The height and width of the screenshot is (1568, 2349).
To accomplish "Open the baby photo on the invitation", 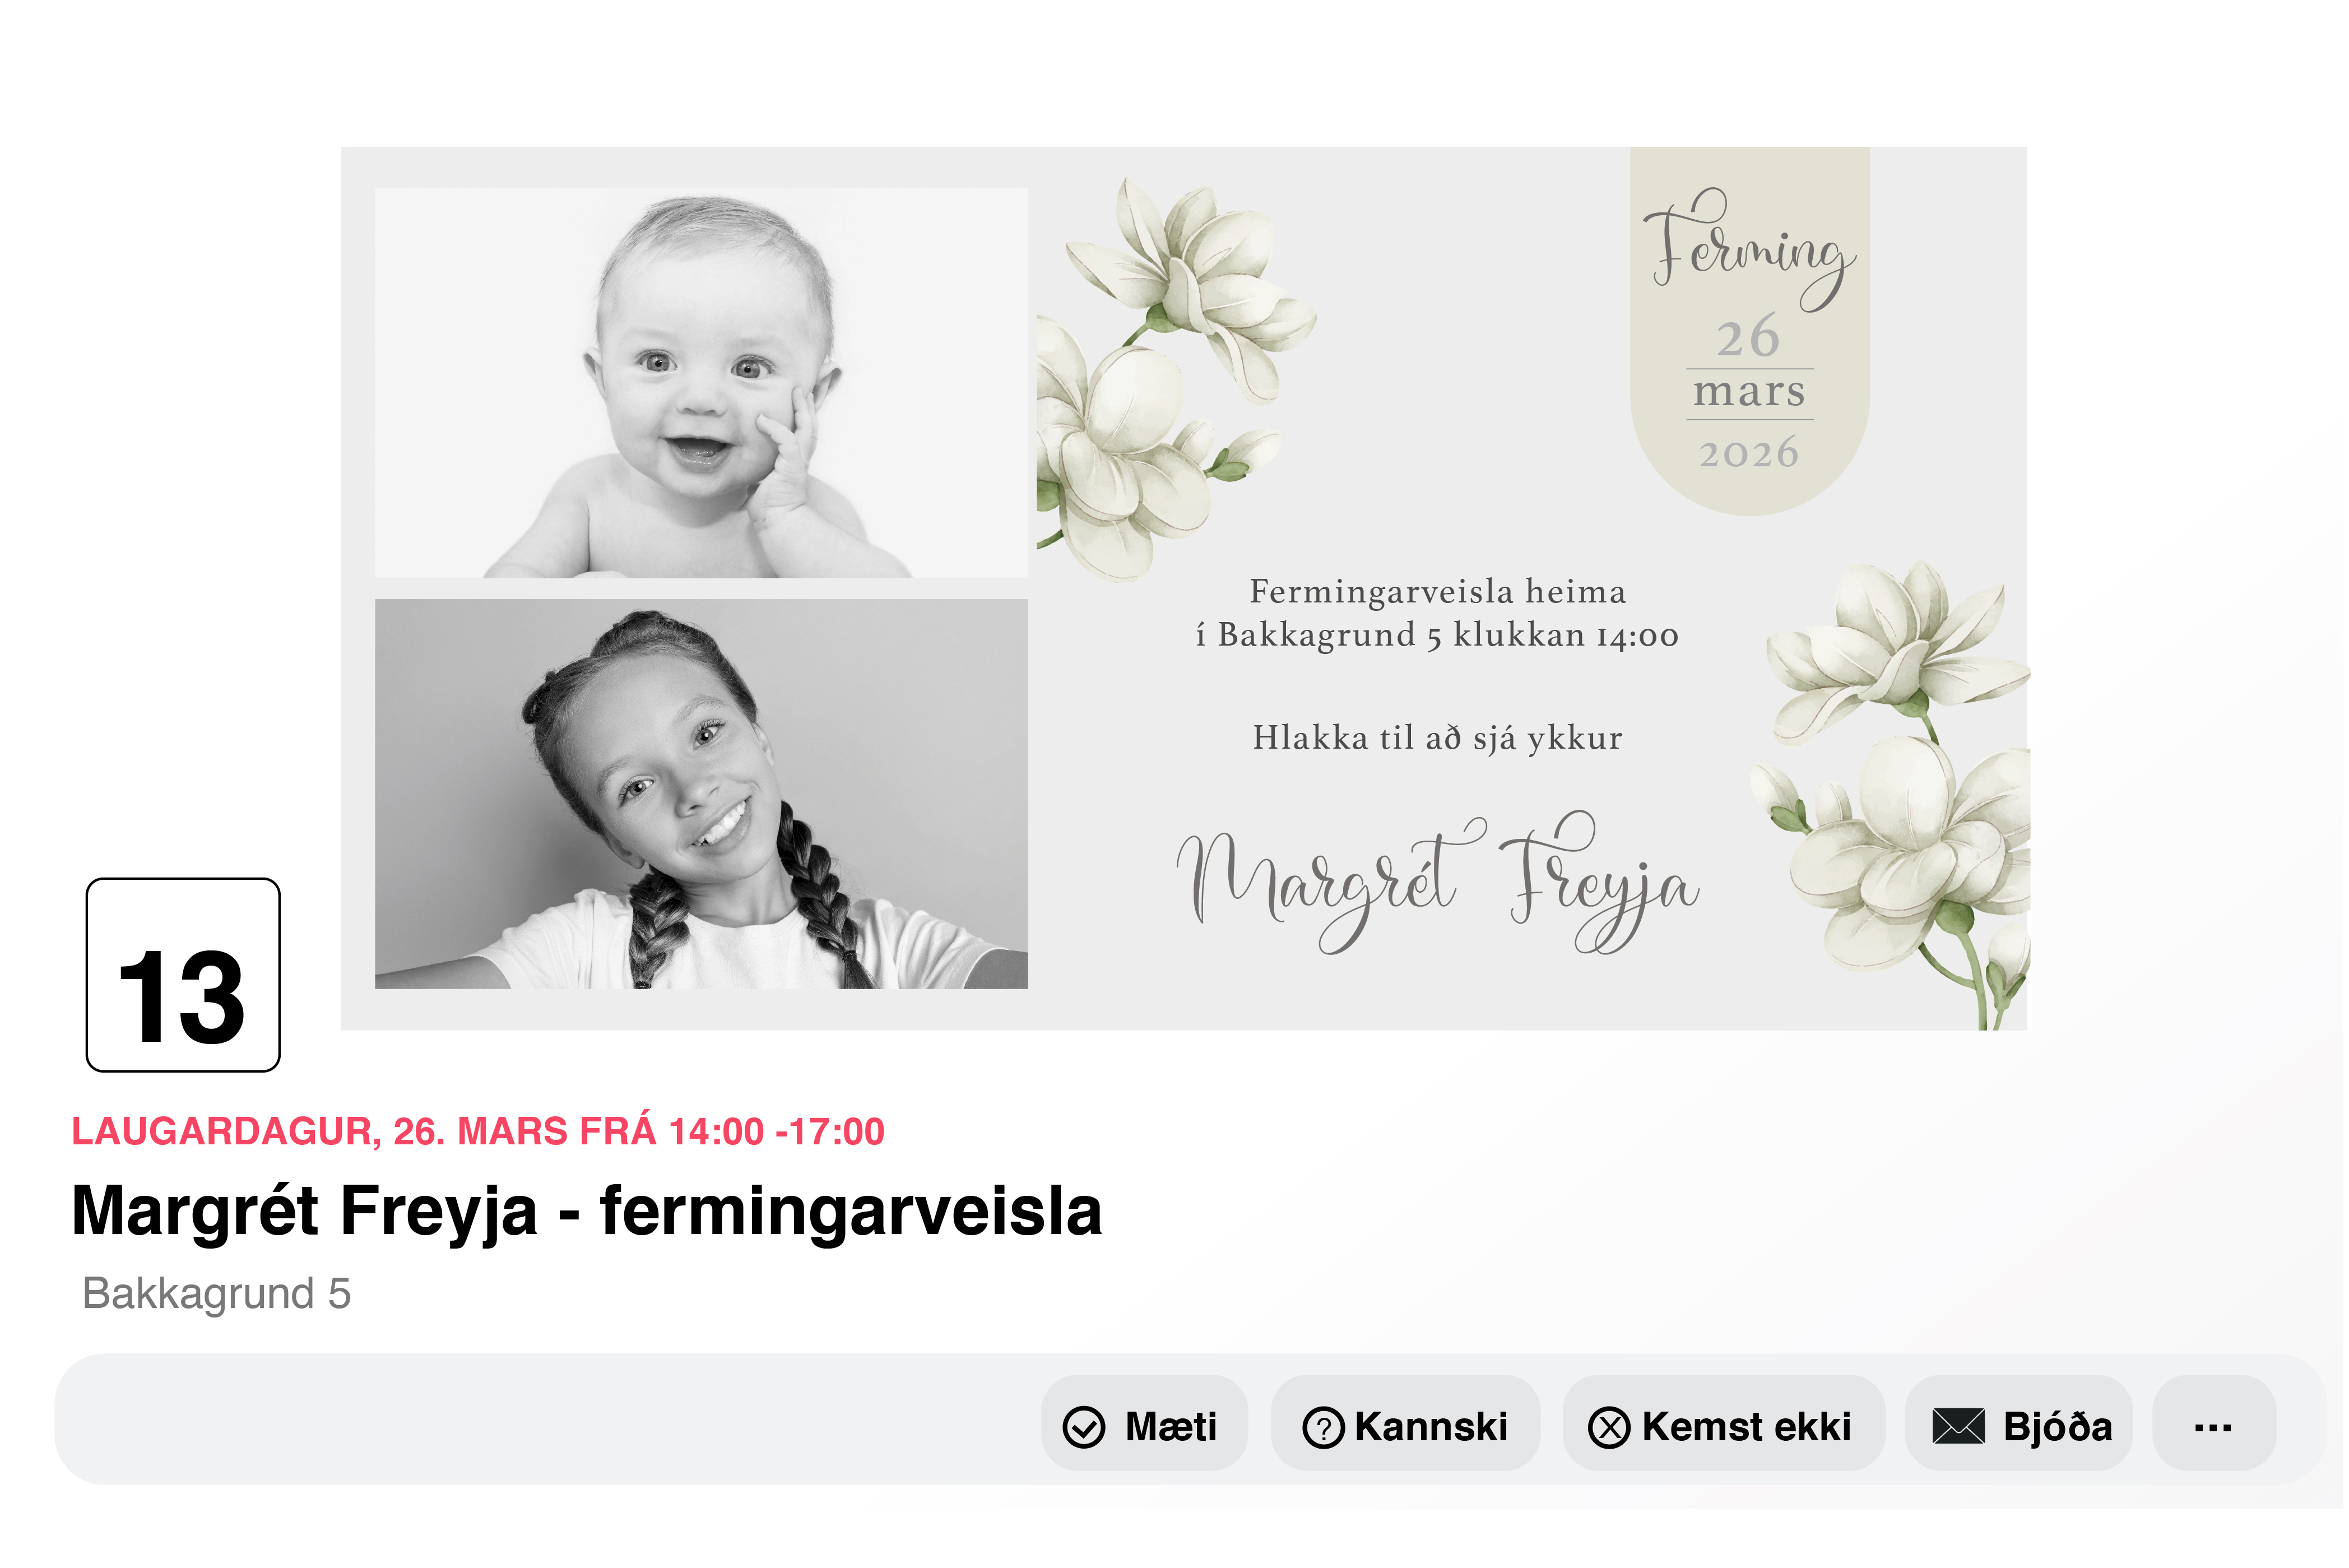I will point(701,383).
